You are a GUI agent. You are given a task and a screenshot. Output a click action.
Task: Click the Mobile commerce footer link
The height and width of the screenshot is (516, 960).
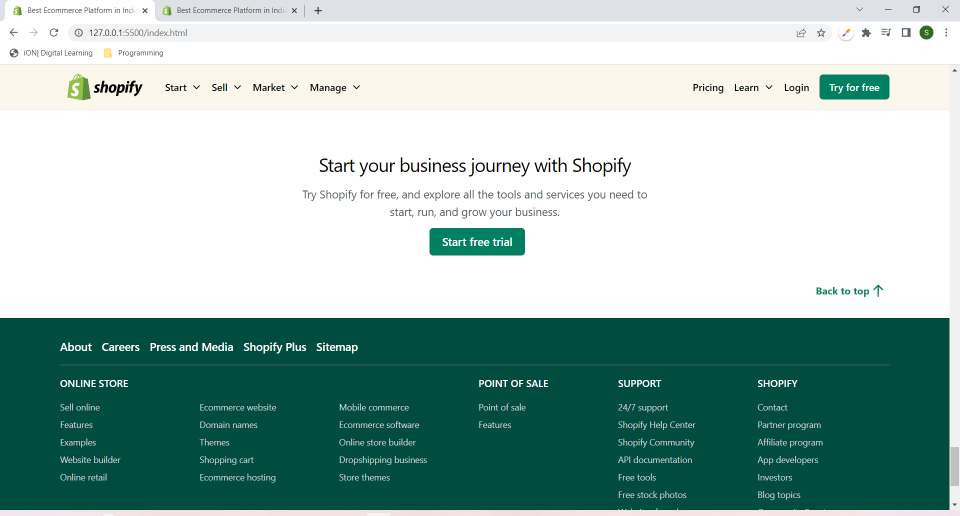click(x=374, y=407)
